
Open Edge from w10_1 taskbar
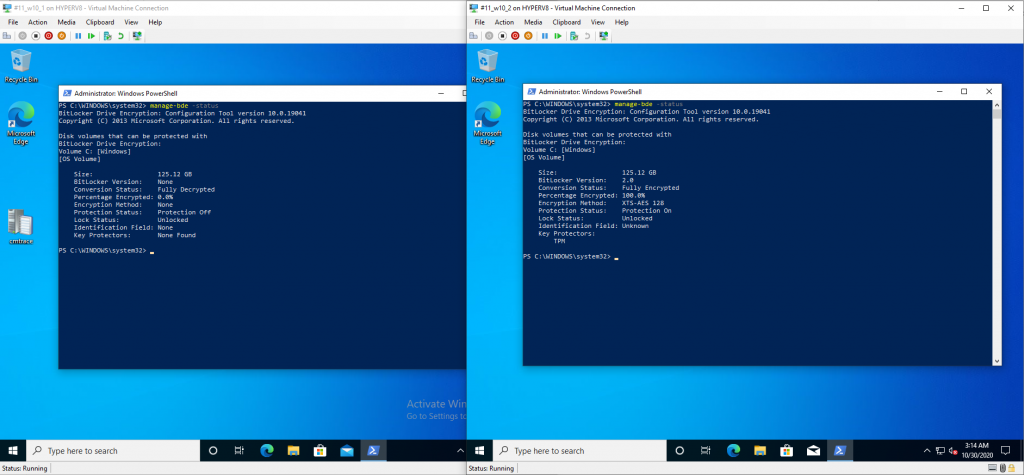pyautogui.click(x=266, y=451)
